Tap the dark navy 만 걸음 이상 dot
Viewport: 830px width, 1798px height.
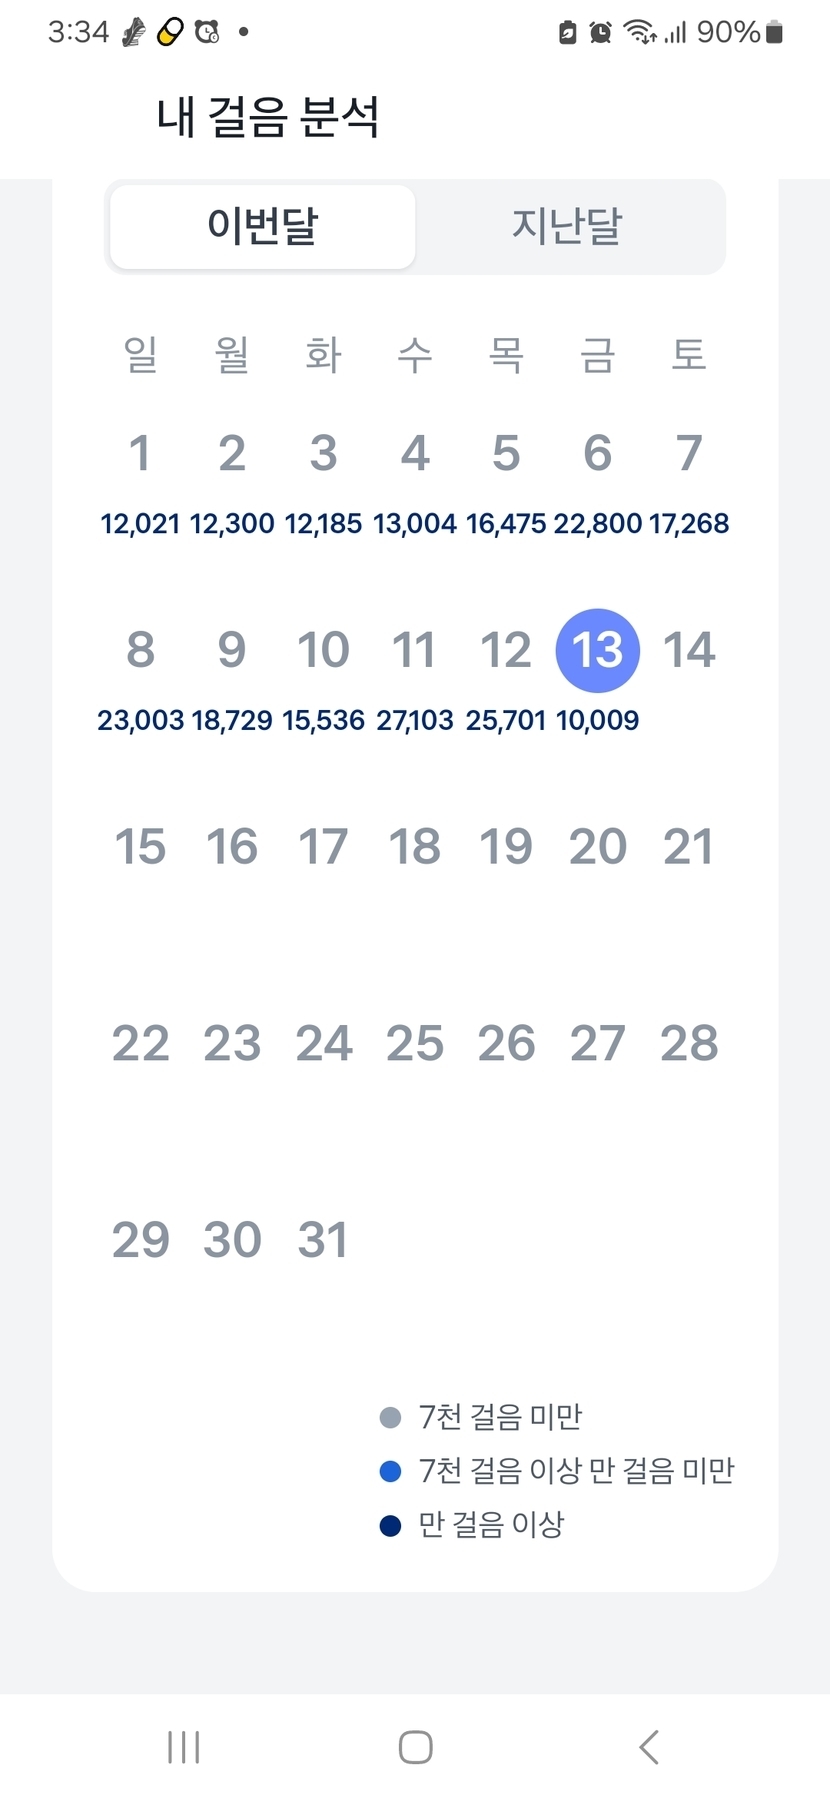click(x=390, y=1525)
